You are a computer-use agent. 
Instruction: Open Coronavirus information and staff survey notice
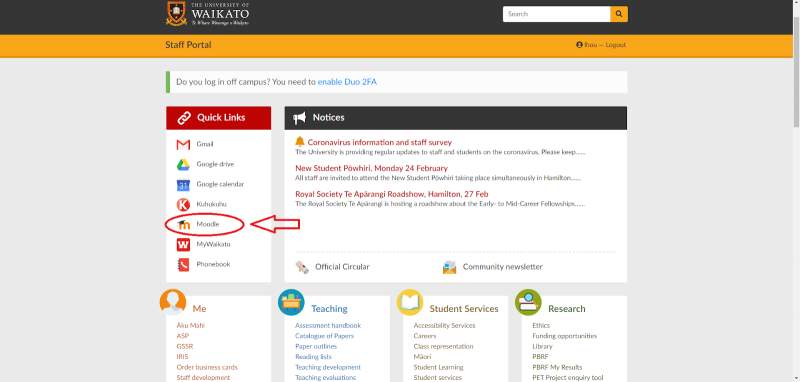click(380, 142)
